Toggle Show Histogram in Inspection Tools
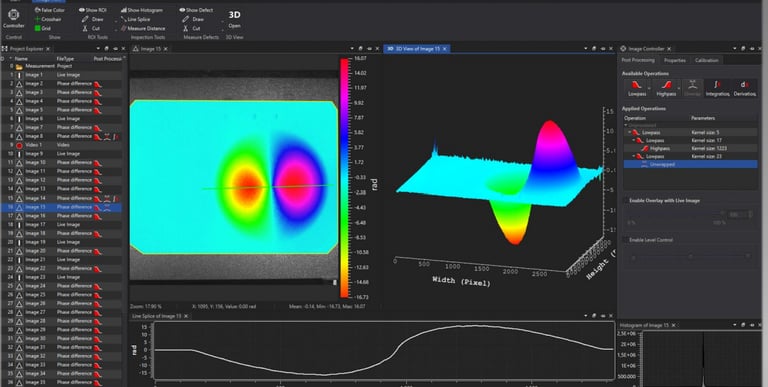The height and width of the screenshot is (387, 768). pyautogui.click(x=141, y=10)
